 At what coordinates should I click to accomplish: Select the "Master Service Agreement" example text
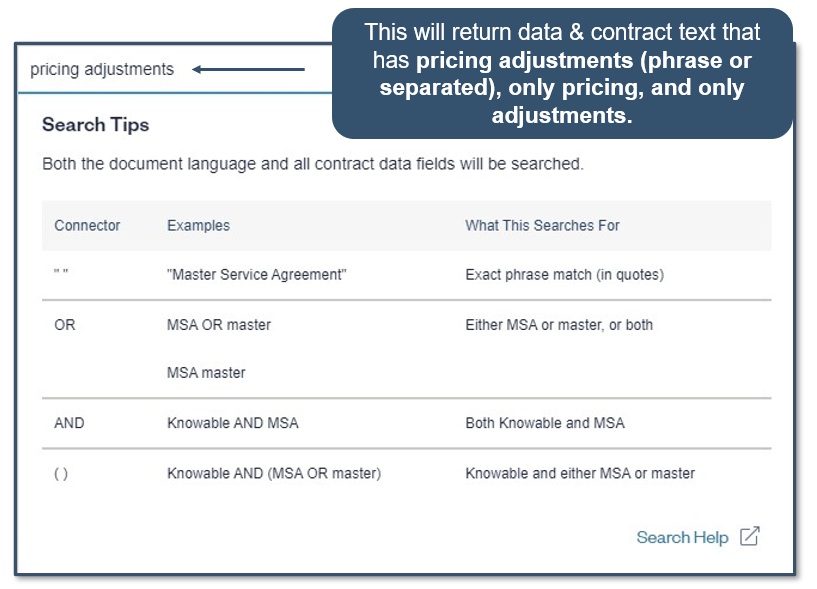(257, 275)
